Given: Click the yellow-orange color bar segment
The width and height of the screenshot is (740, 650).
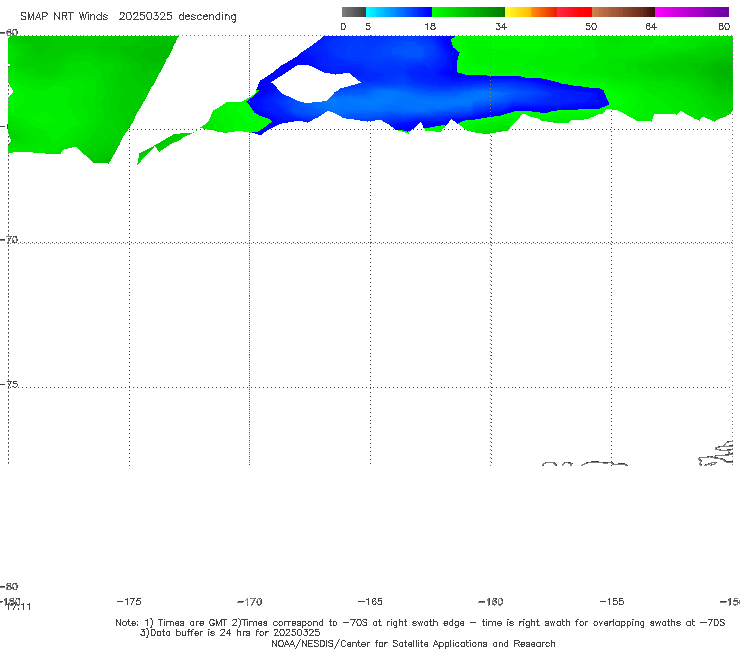Looking at the screenshot, I should click(x=531, y=12).
